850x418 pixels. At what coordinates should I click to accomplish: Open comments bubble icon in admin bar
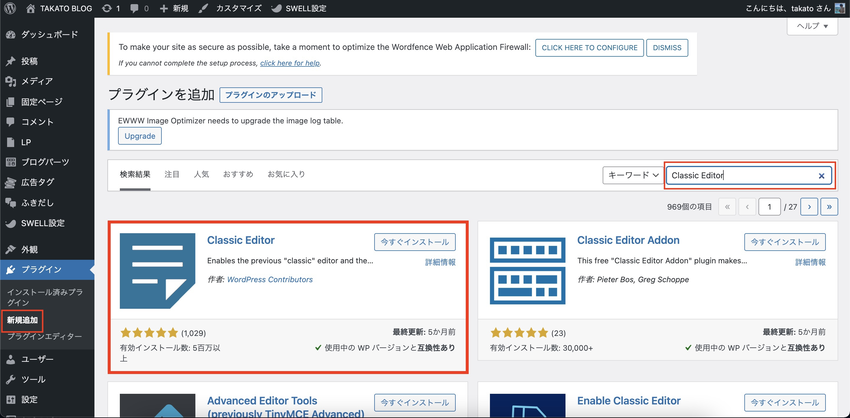tap(133, 9)
